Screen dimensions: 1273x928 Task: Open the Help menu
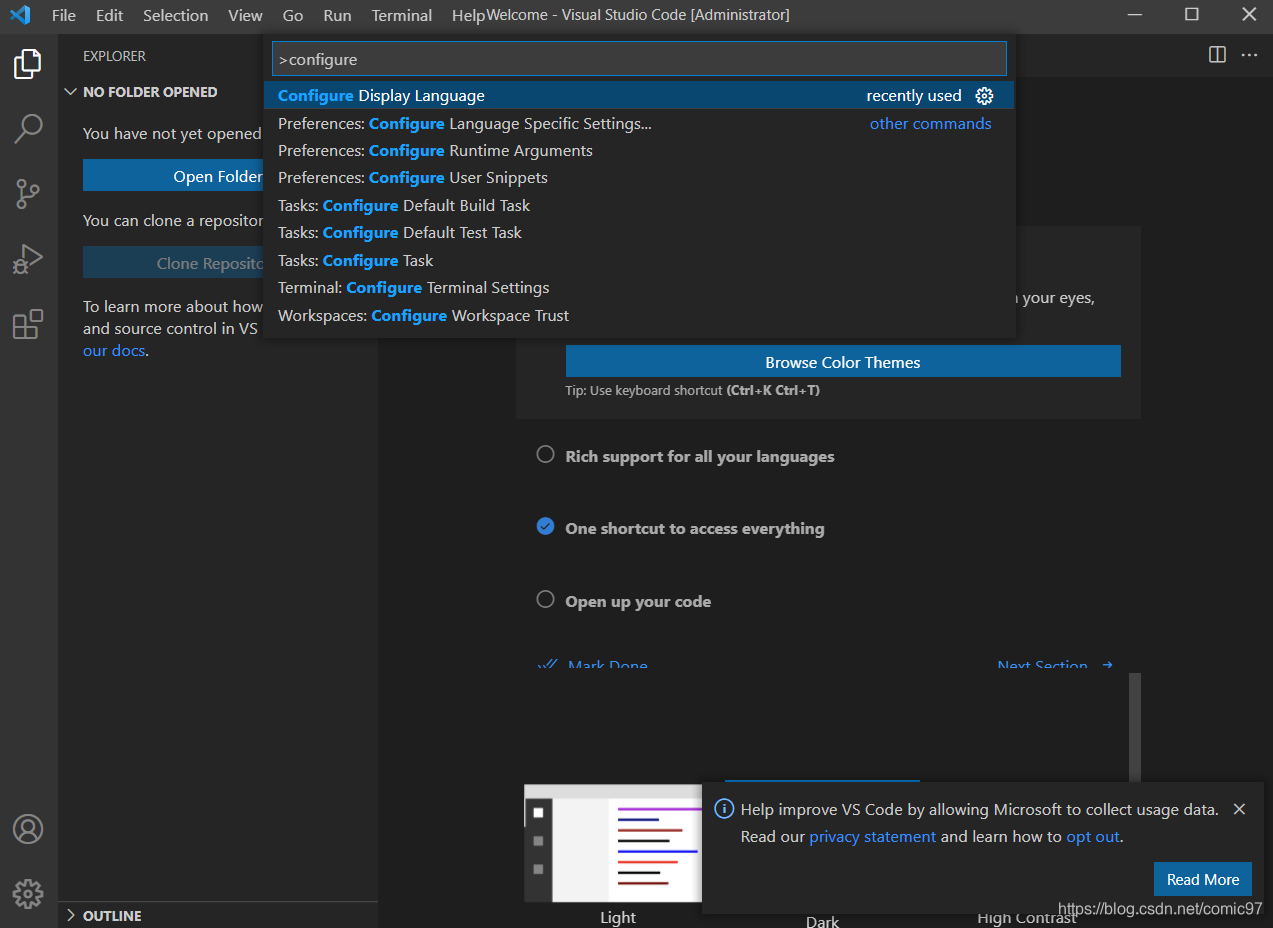pos(468,15)
